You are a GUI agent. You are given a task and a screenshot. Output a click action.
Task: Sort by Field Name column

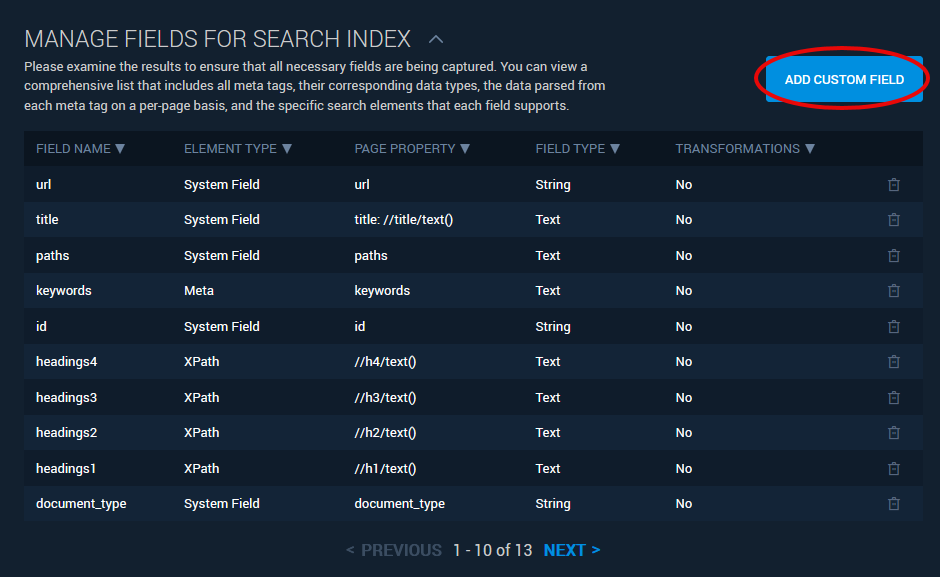[x=80, y=149]
